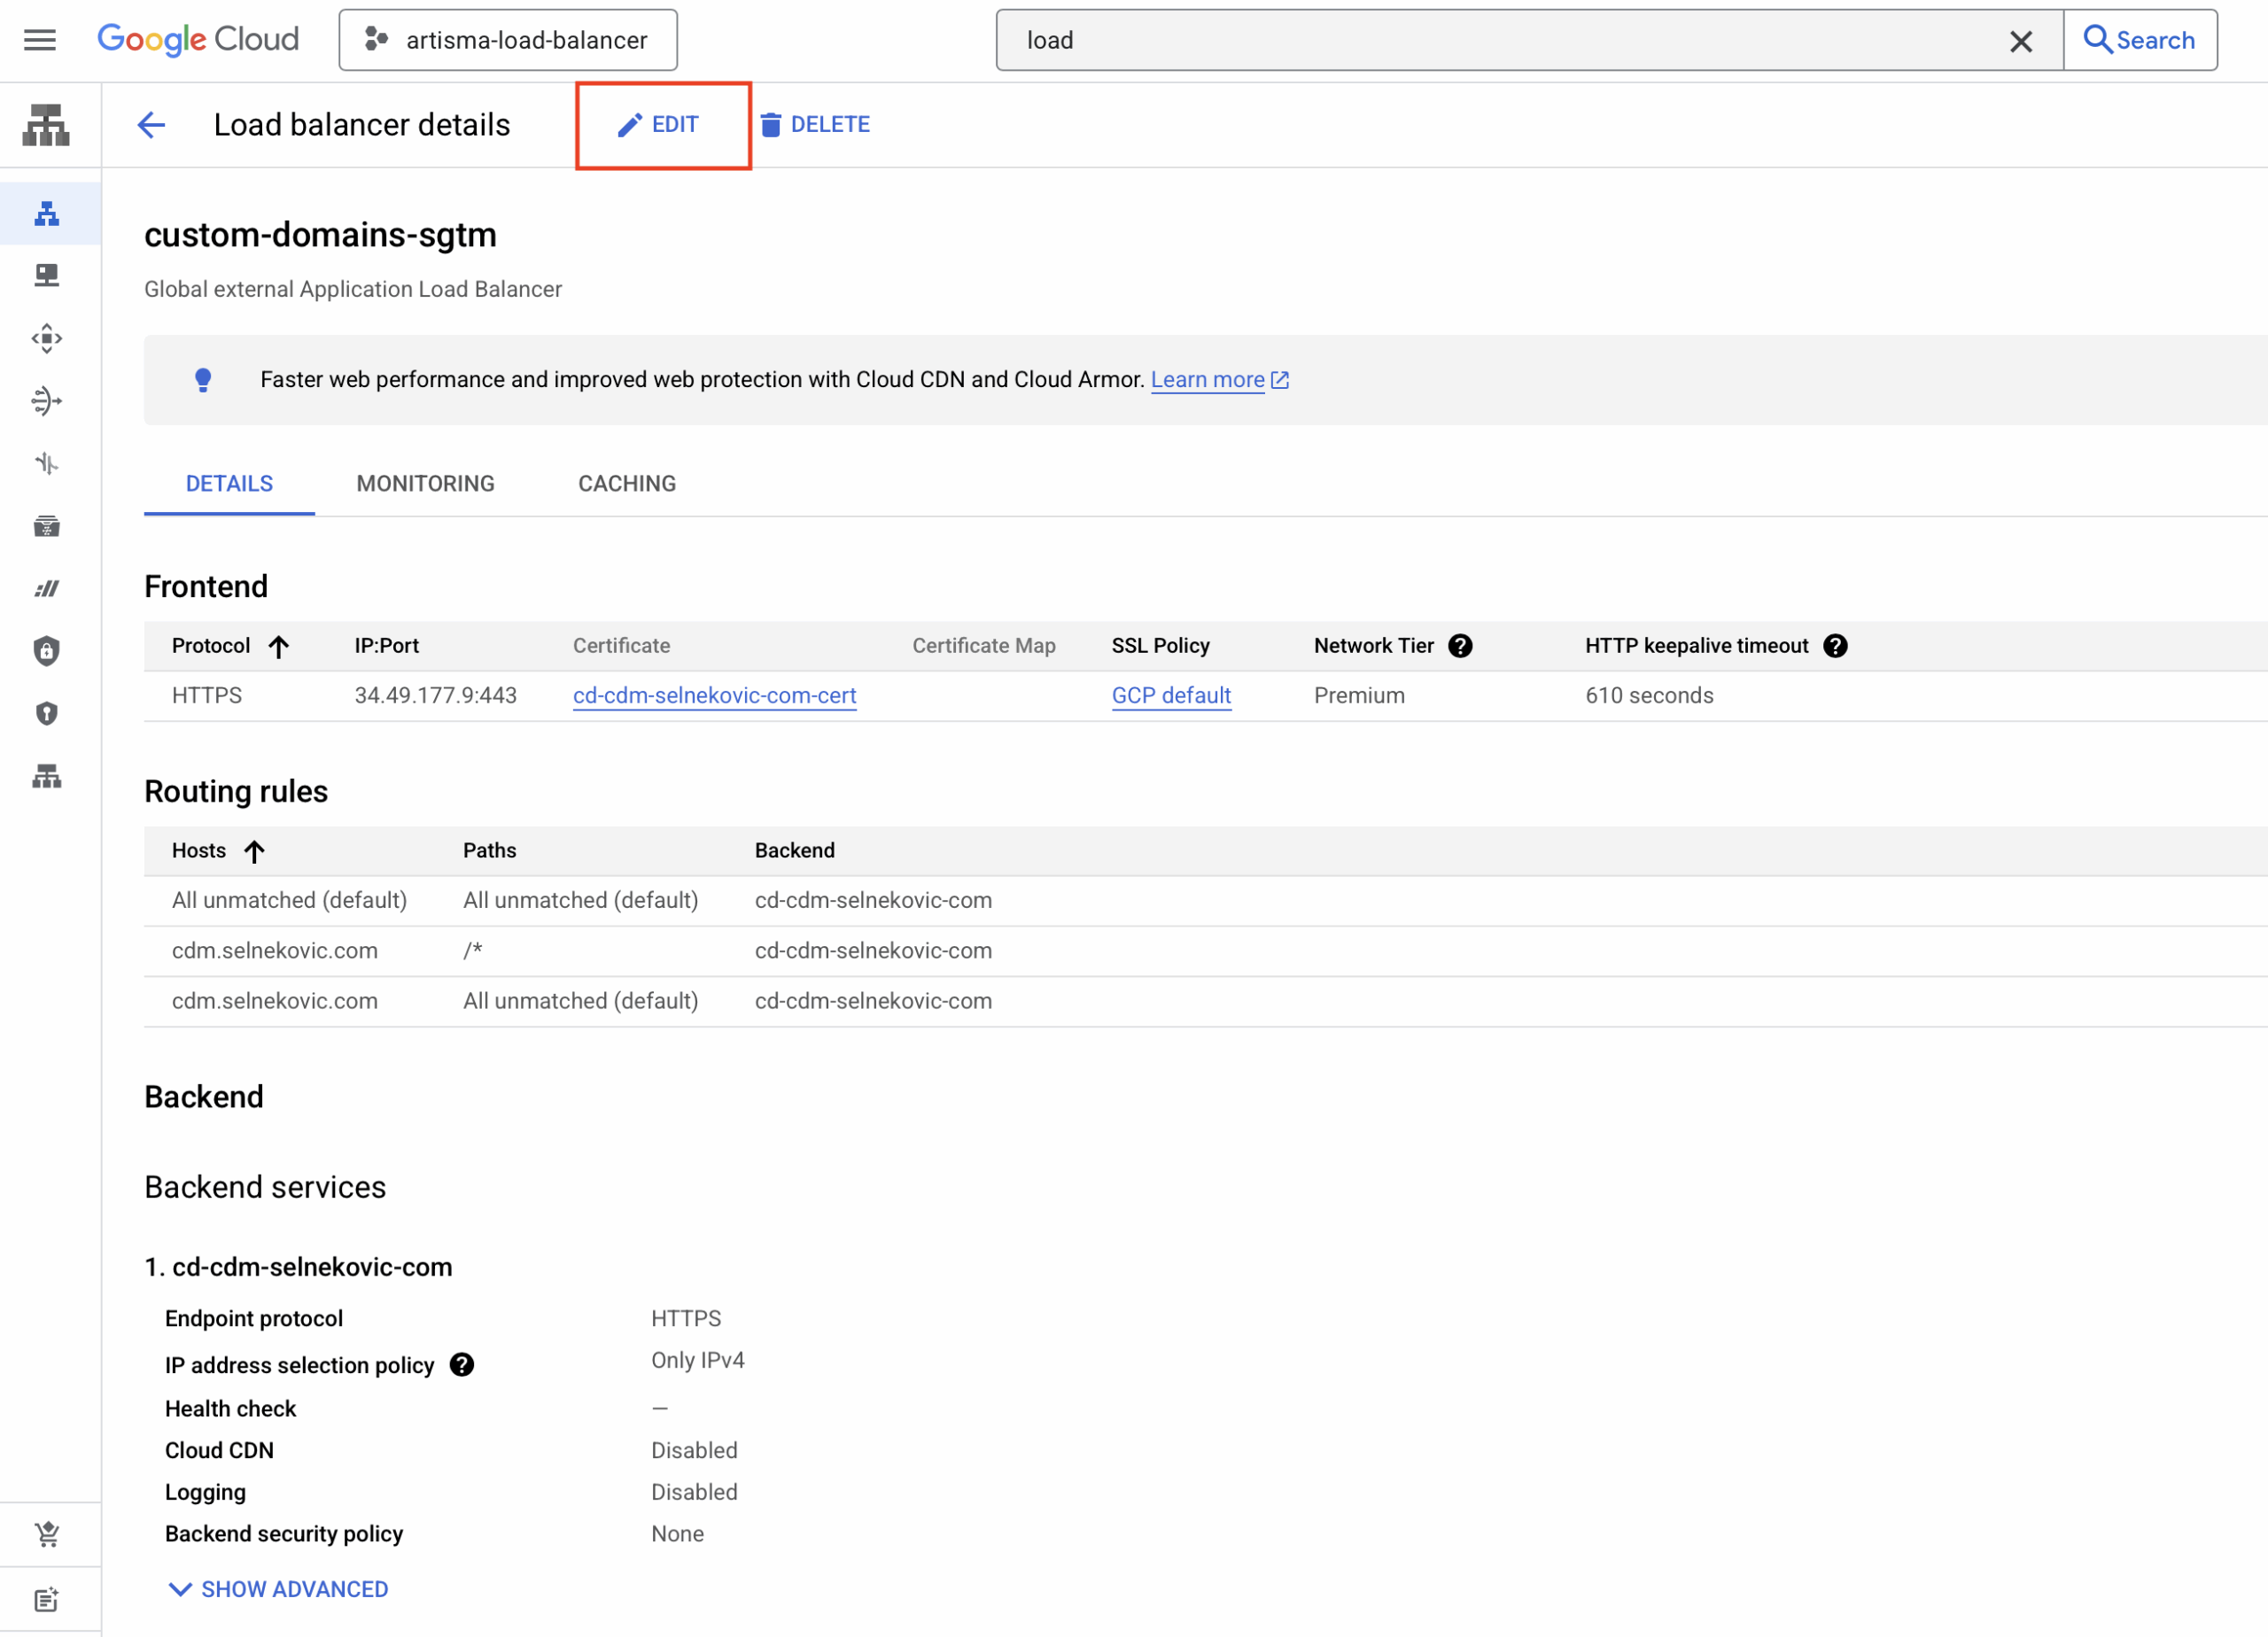Image resolution: width=2268 pixels, height=1637 pixels.
Task: Clear the search query with the X
Action: [x=2022, y=41]
